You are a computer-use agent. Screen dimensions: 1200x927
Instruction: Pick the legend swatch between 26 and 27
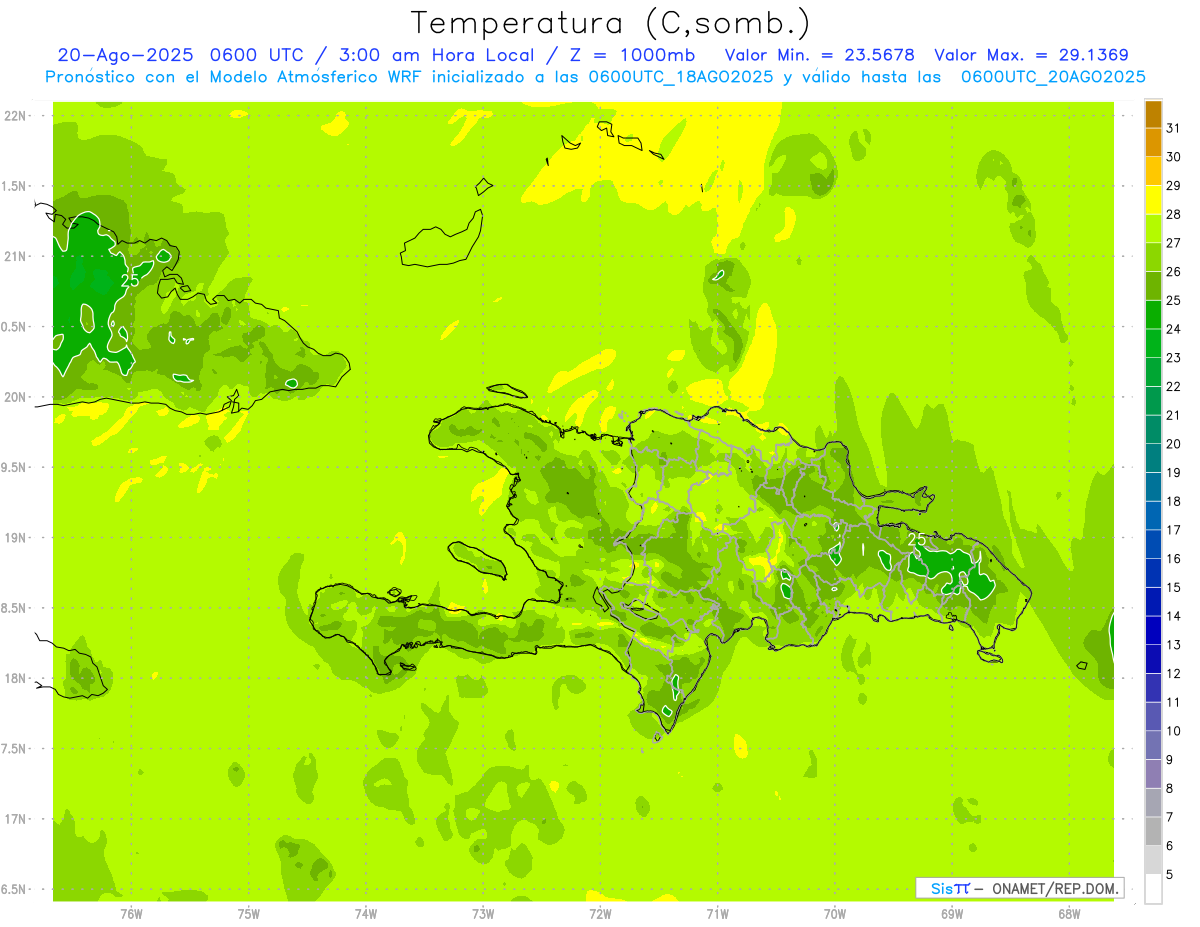pos(1153,258)
